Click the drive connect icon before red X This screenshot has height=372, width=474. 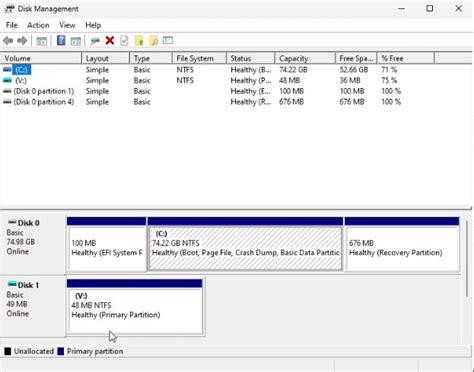click(95, 41)
